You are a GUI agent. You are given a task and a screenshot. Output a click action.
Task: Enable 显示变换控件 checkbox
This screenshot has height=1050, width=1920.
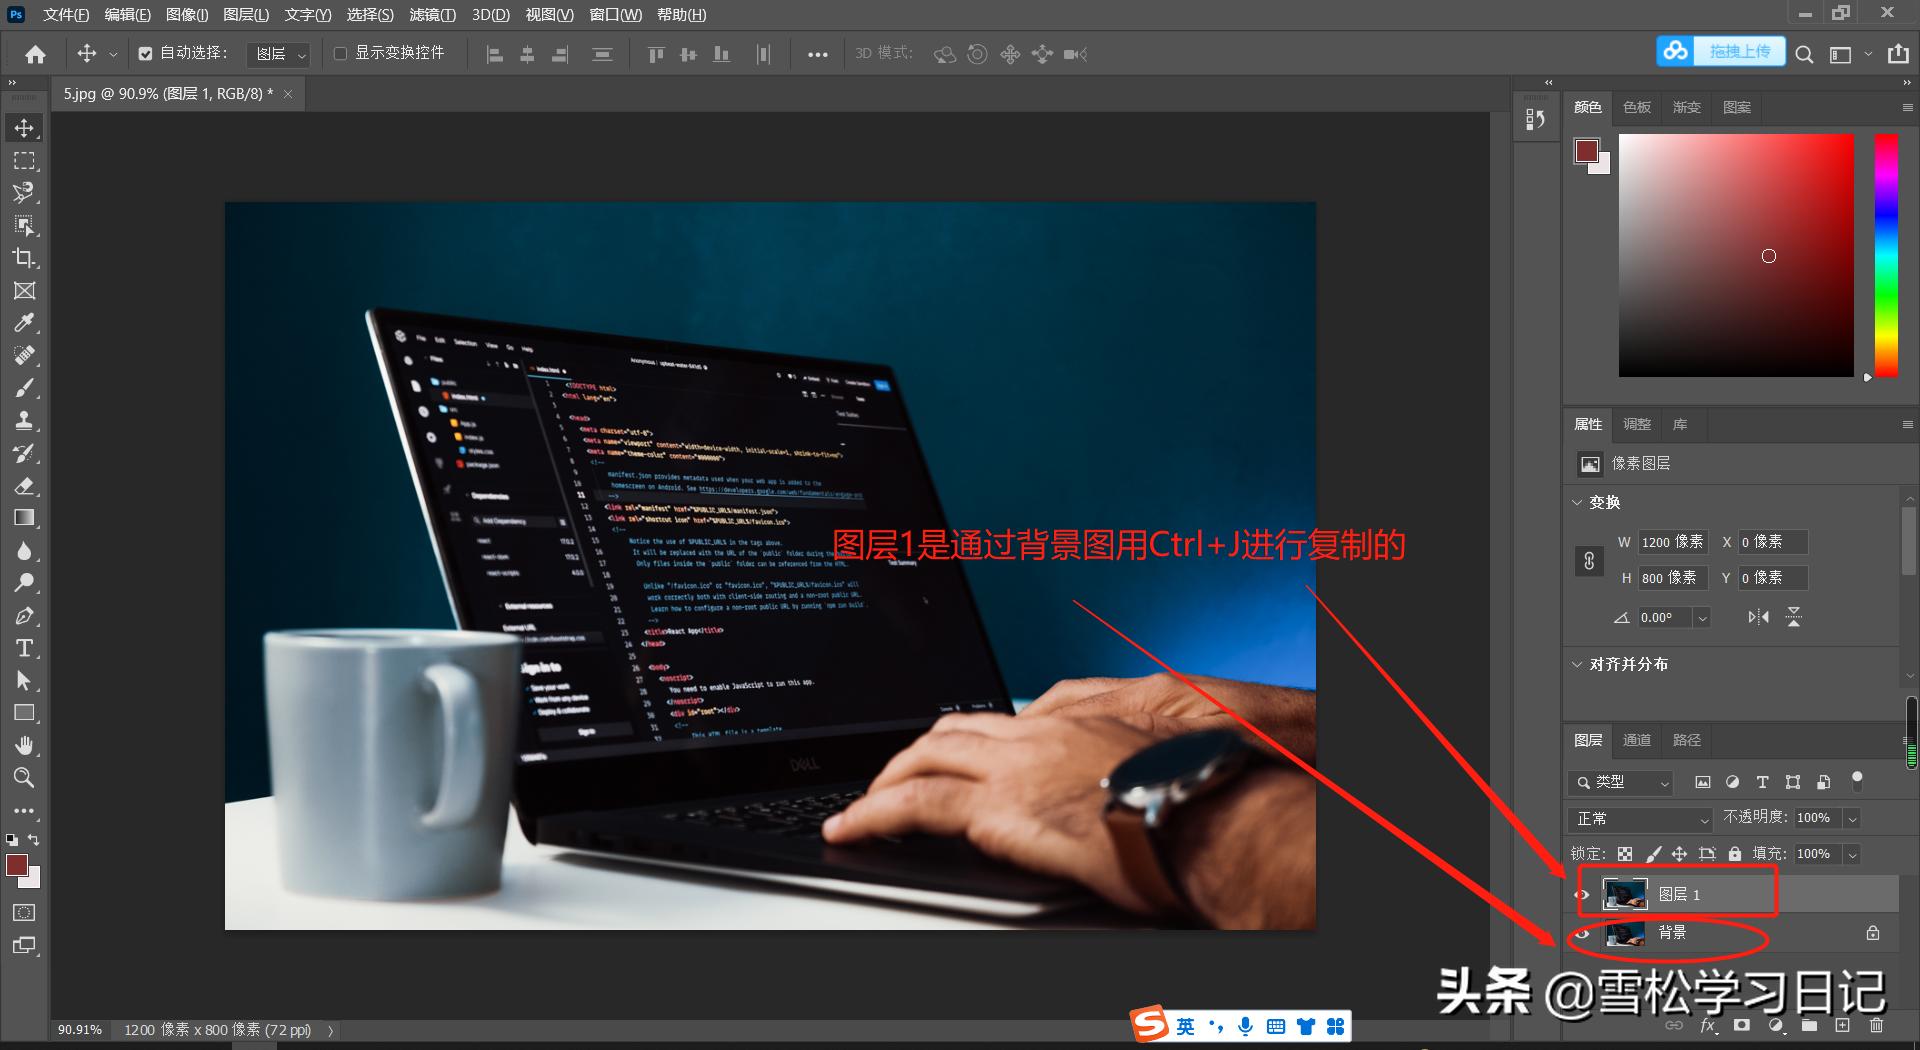[340, 53]
